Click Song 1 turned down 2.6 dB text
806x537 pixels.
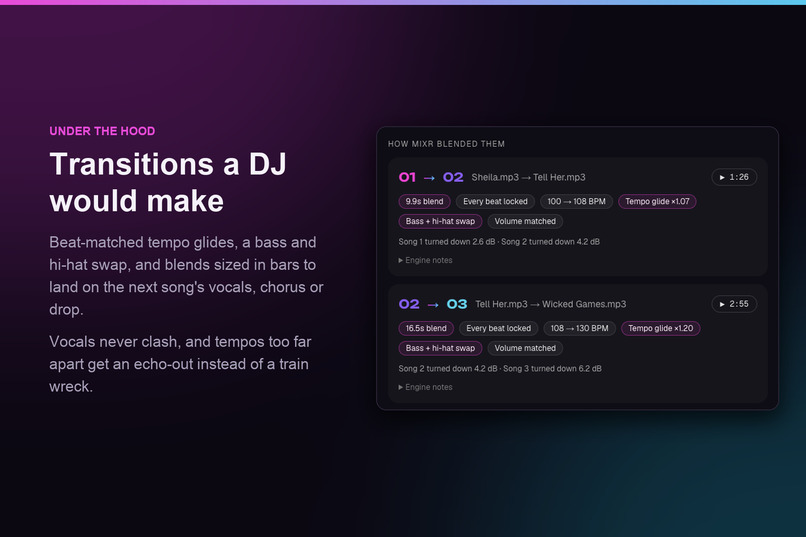pyautogui.click(x=447, y=242)
